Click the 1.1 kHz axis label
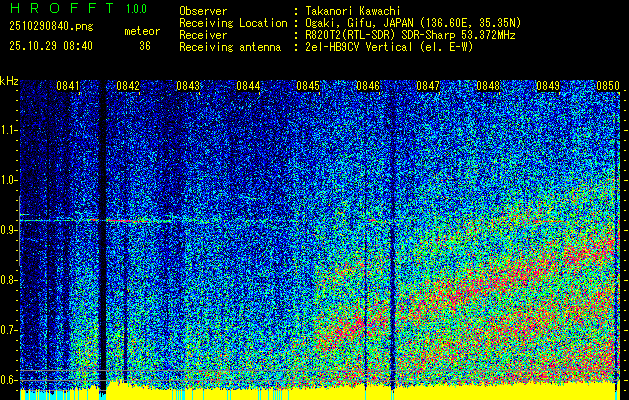This screenshot has height=400, width=629. pos(7,130)
